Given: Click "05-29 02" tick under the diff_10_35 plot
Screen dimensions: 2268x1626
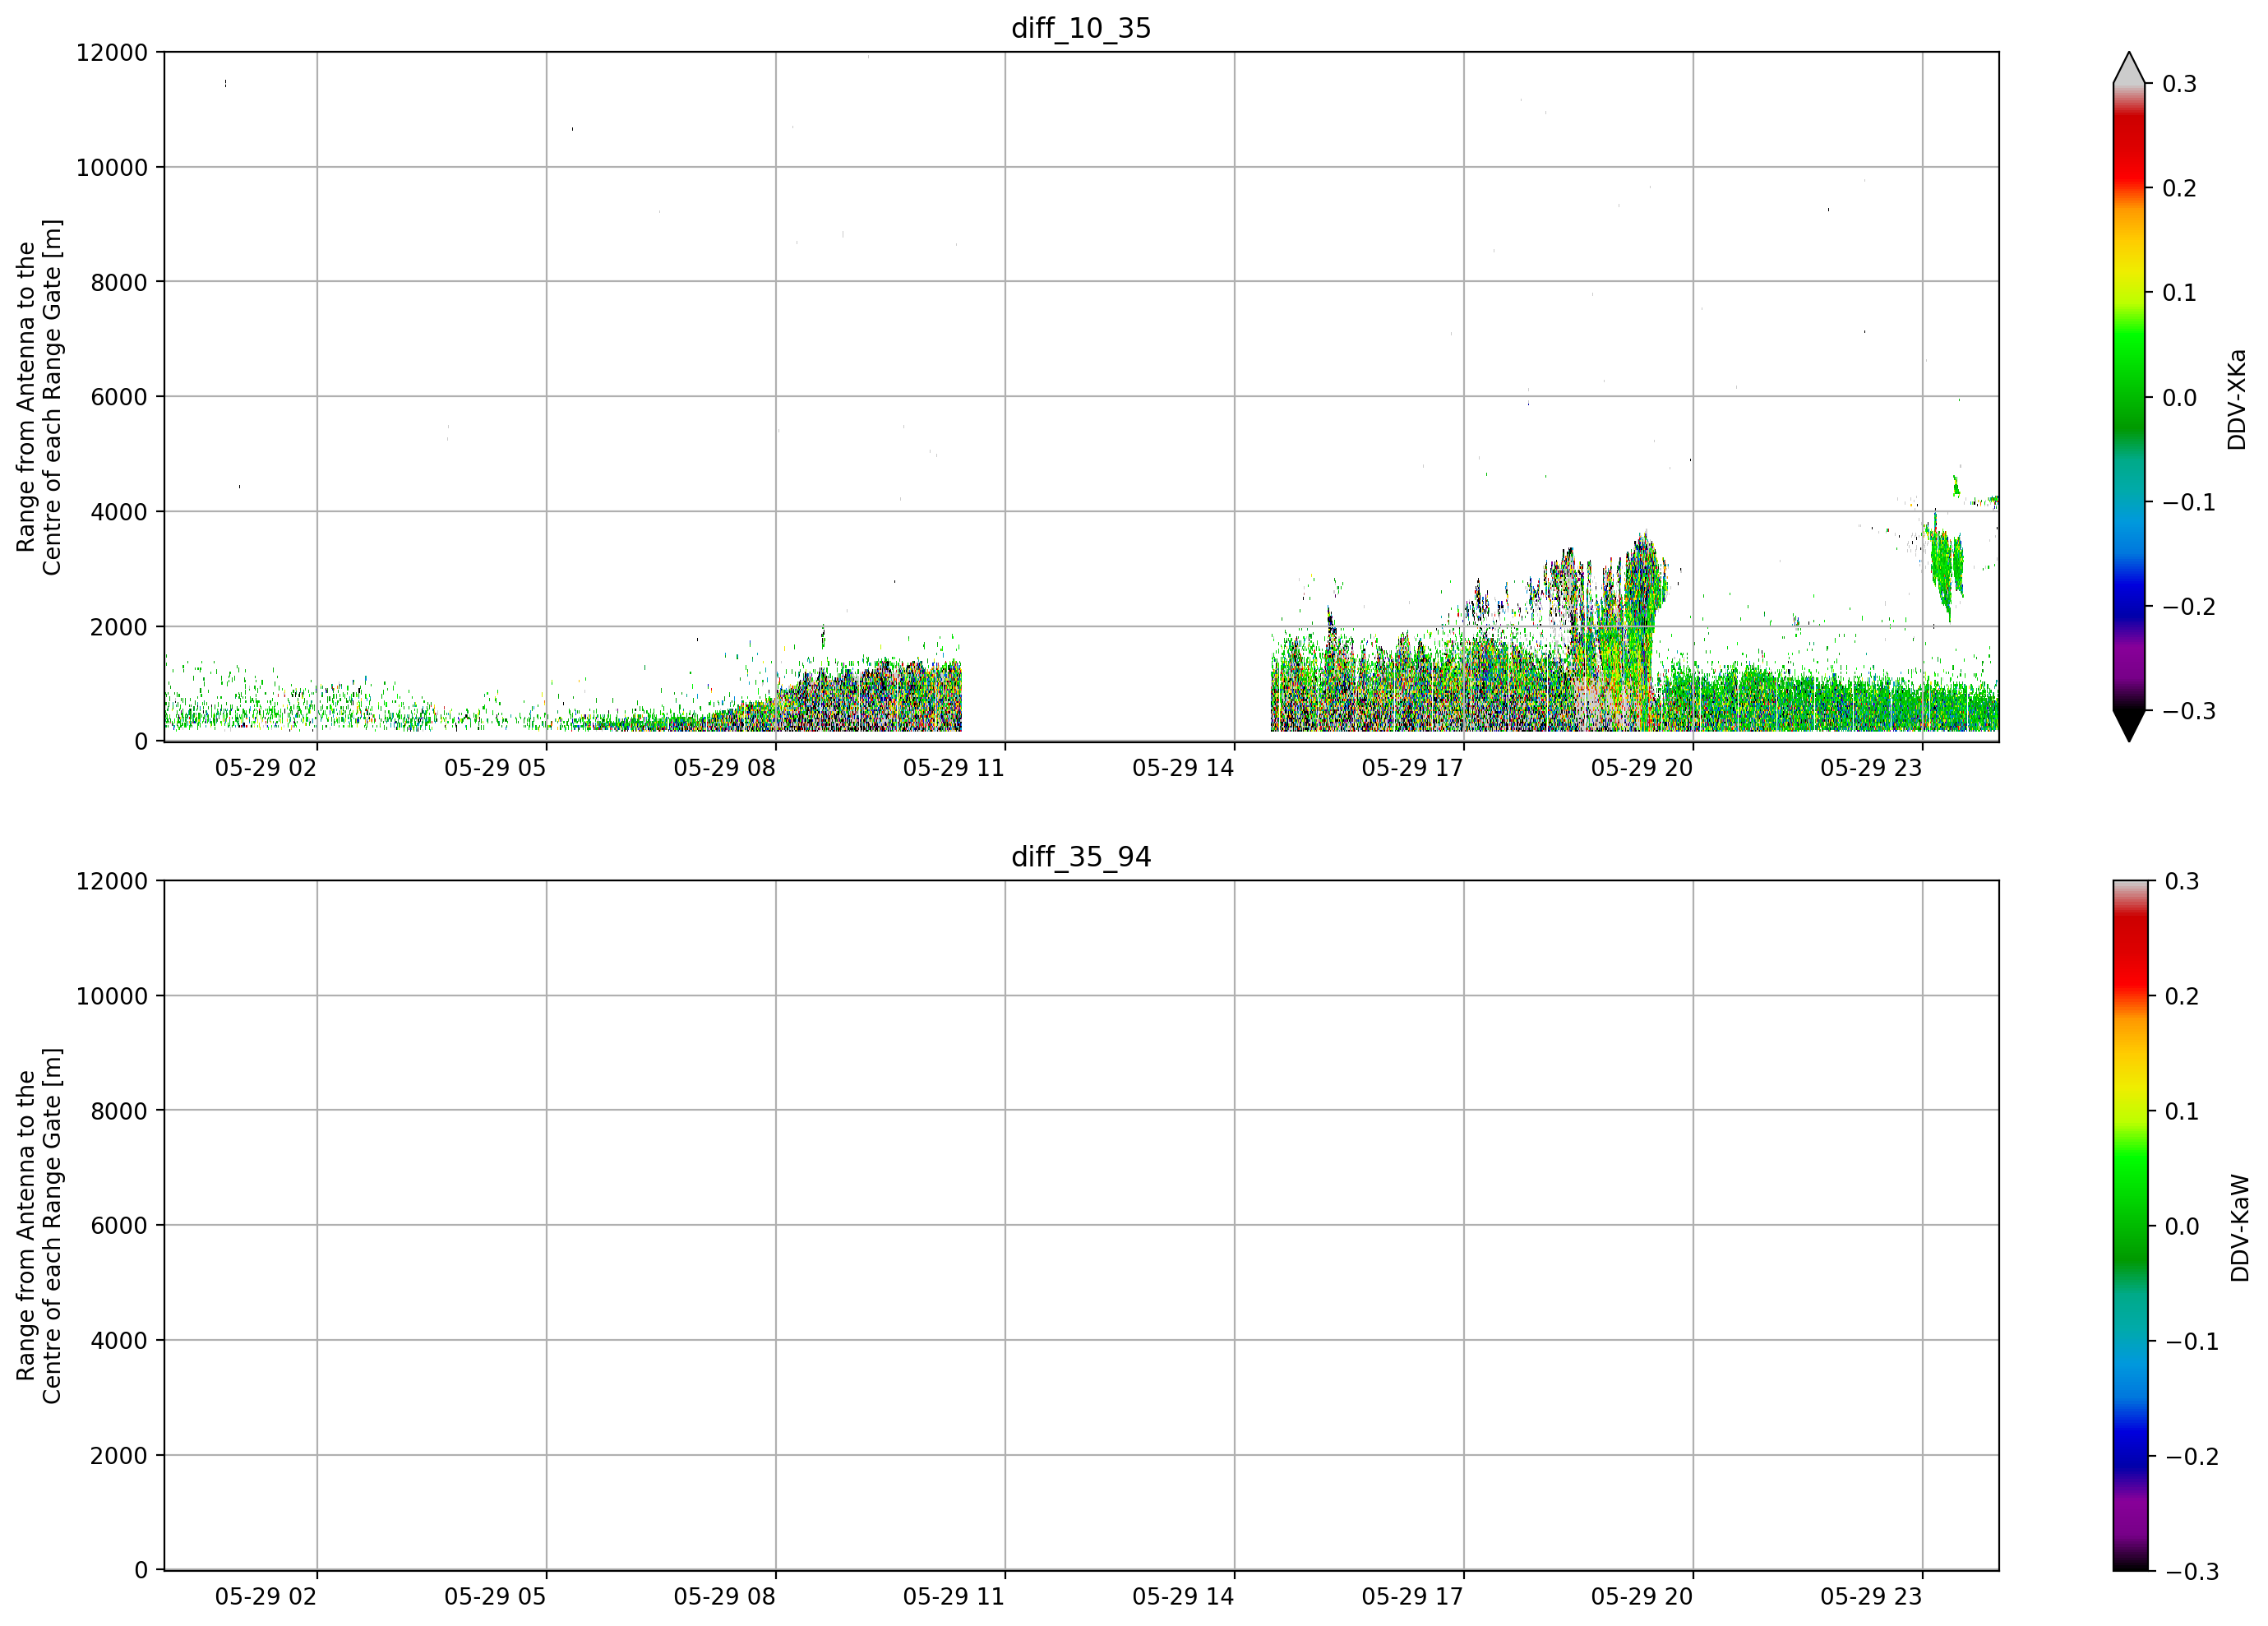Looking at the screenshot, I should tap(266, 768).
